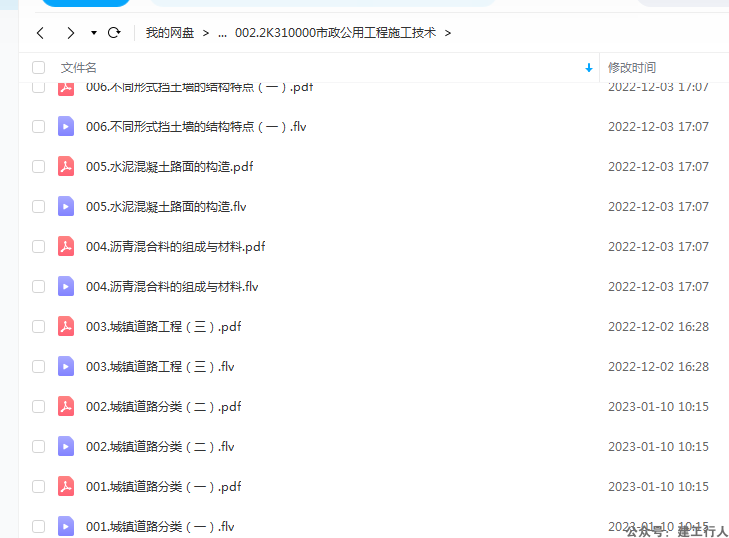Tick checkbox for 005.水泥混凝土路面的构造.flv
729x538 pixels.
coord(39,206)
